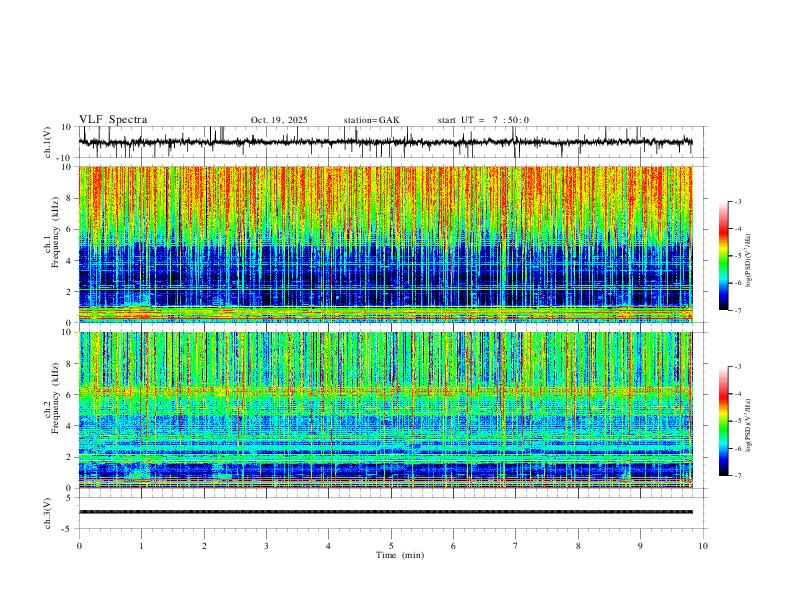
Task: Click the time axis tick label "4"
Action: pos(328,546)
